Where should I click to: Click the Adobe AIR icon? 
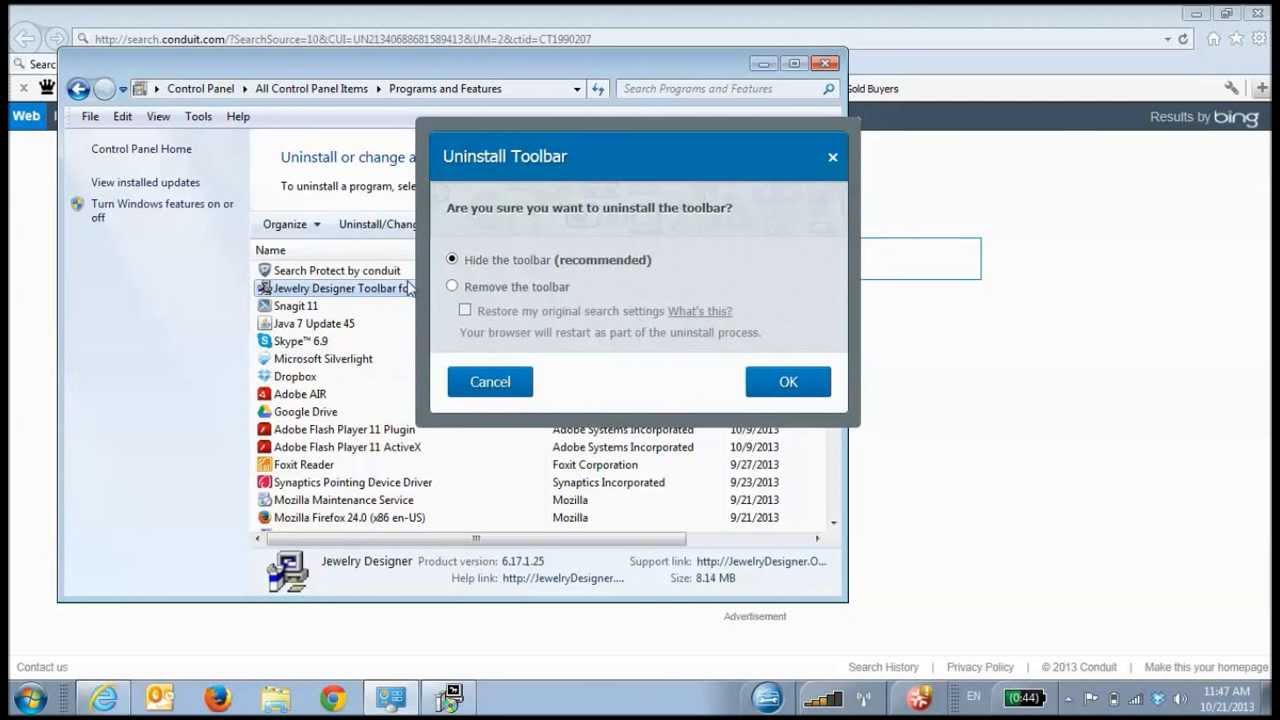coord(264,394)
